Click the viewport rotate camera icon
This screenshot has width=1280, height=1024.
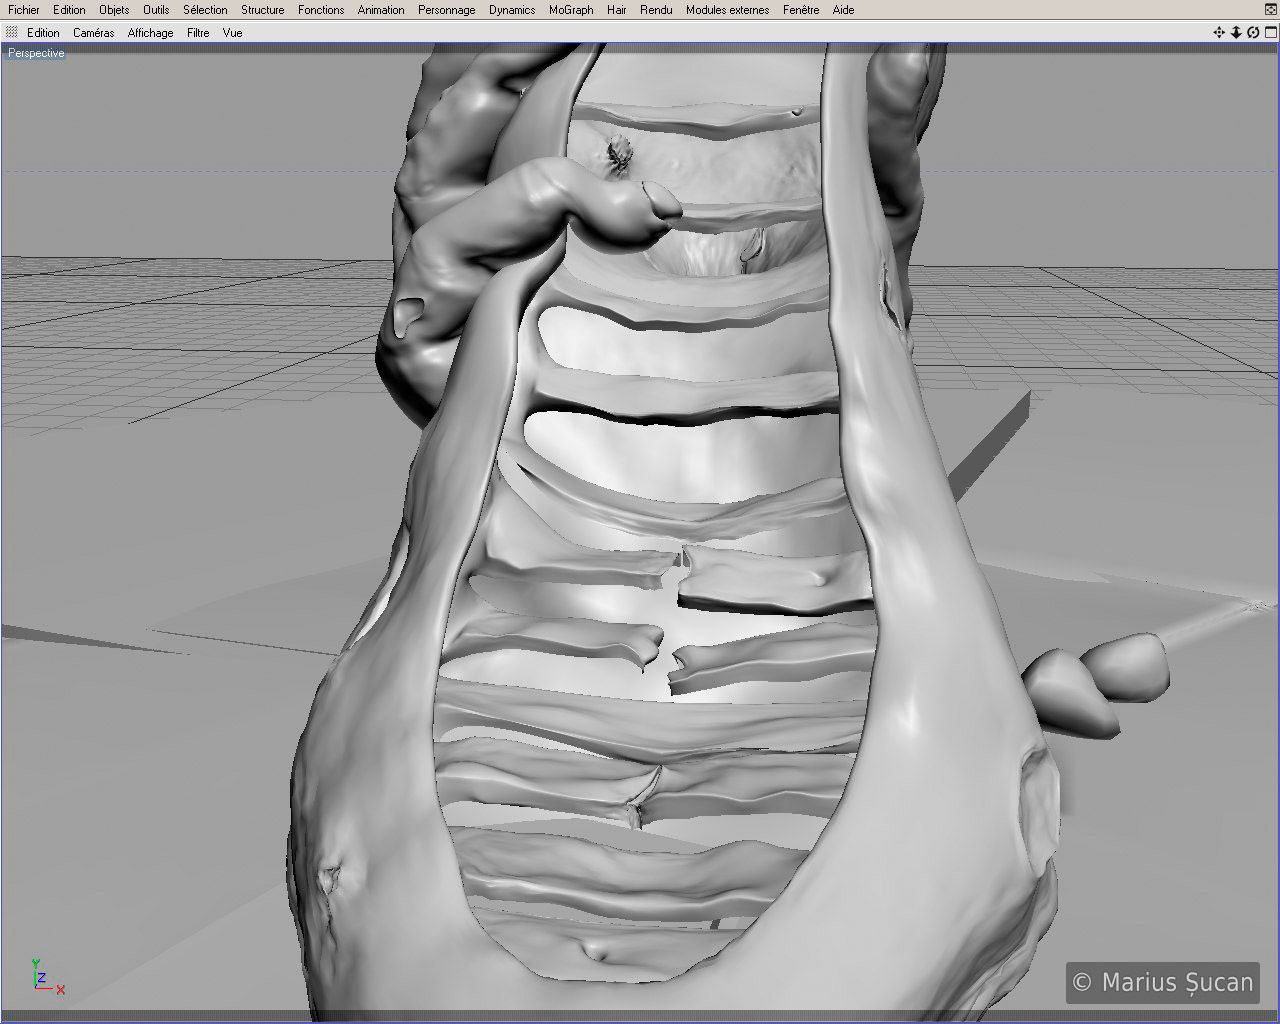pyautogui.click(x=1253, y=33)
